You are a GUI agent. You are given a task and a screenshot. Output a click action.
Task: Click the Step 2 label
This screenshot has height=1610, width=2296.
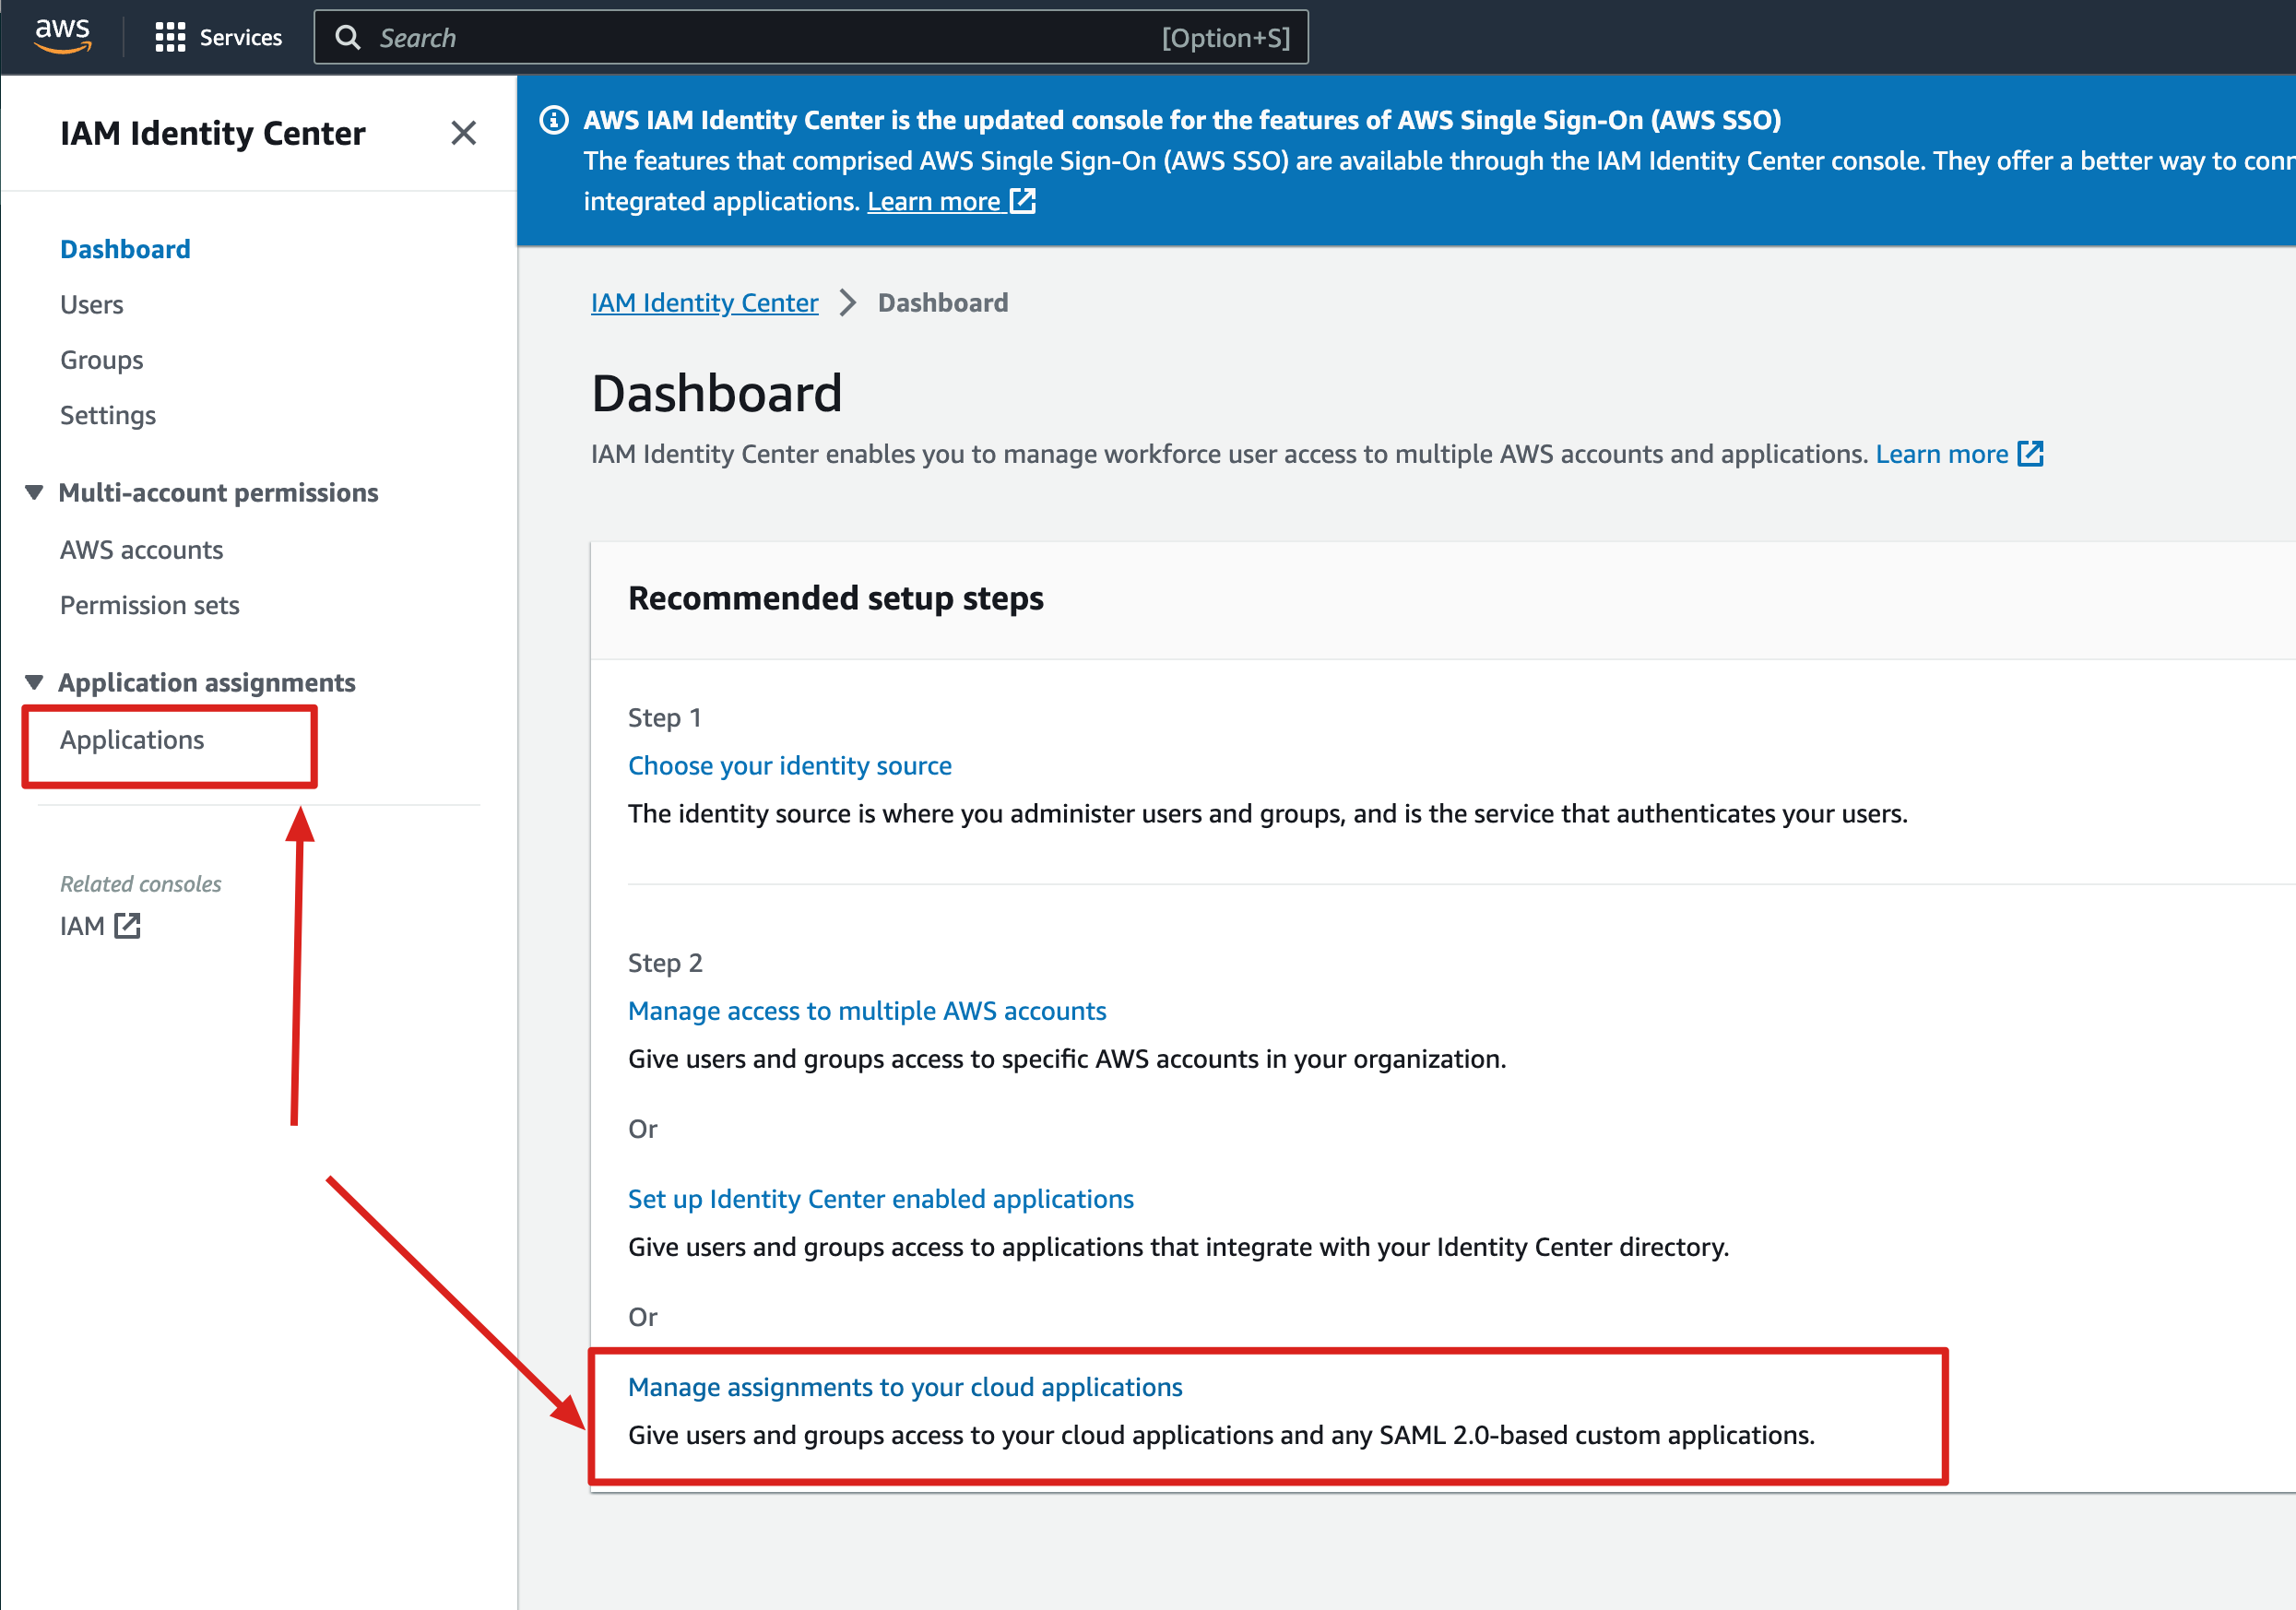665,962
